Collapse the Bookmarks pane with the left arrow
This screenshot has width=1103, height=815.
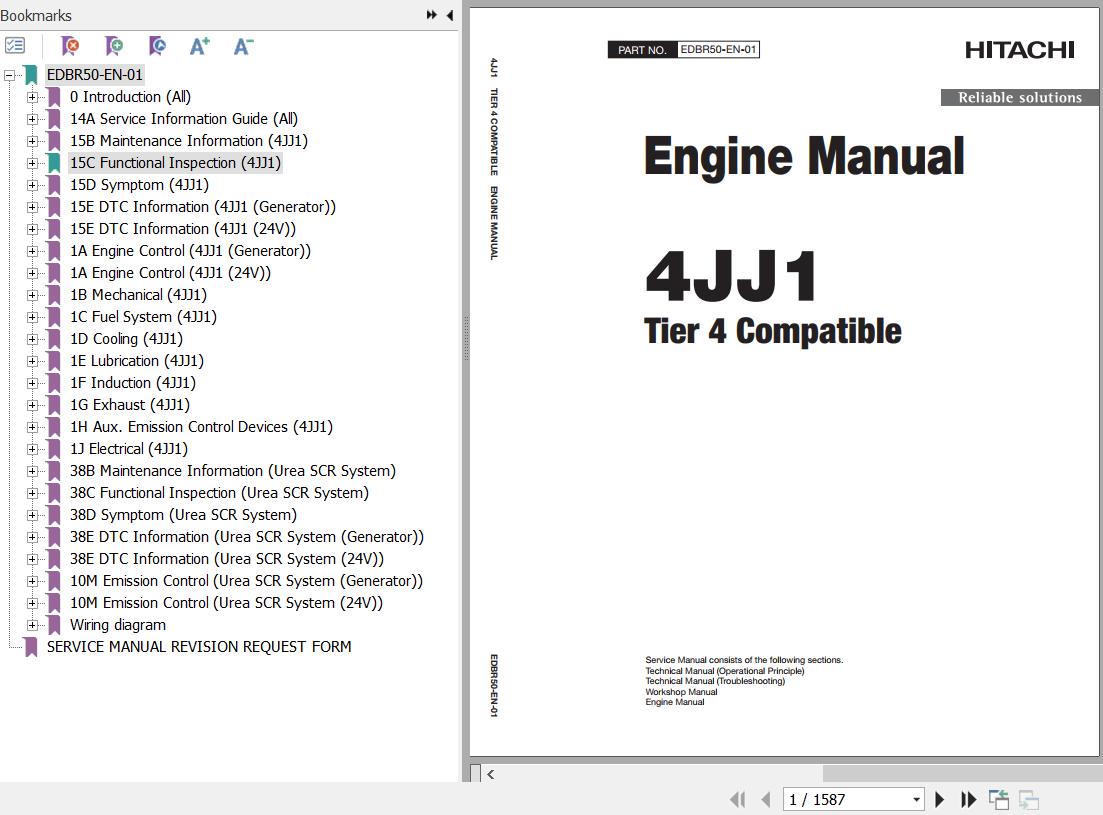tap(450, 15)
